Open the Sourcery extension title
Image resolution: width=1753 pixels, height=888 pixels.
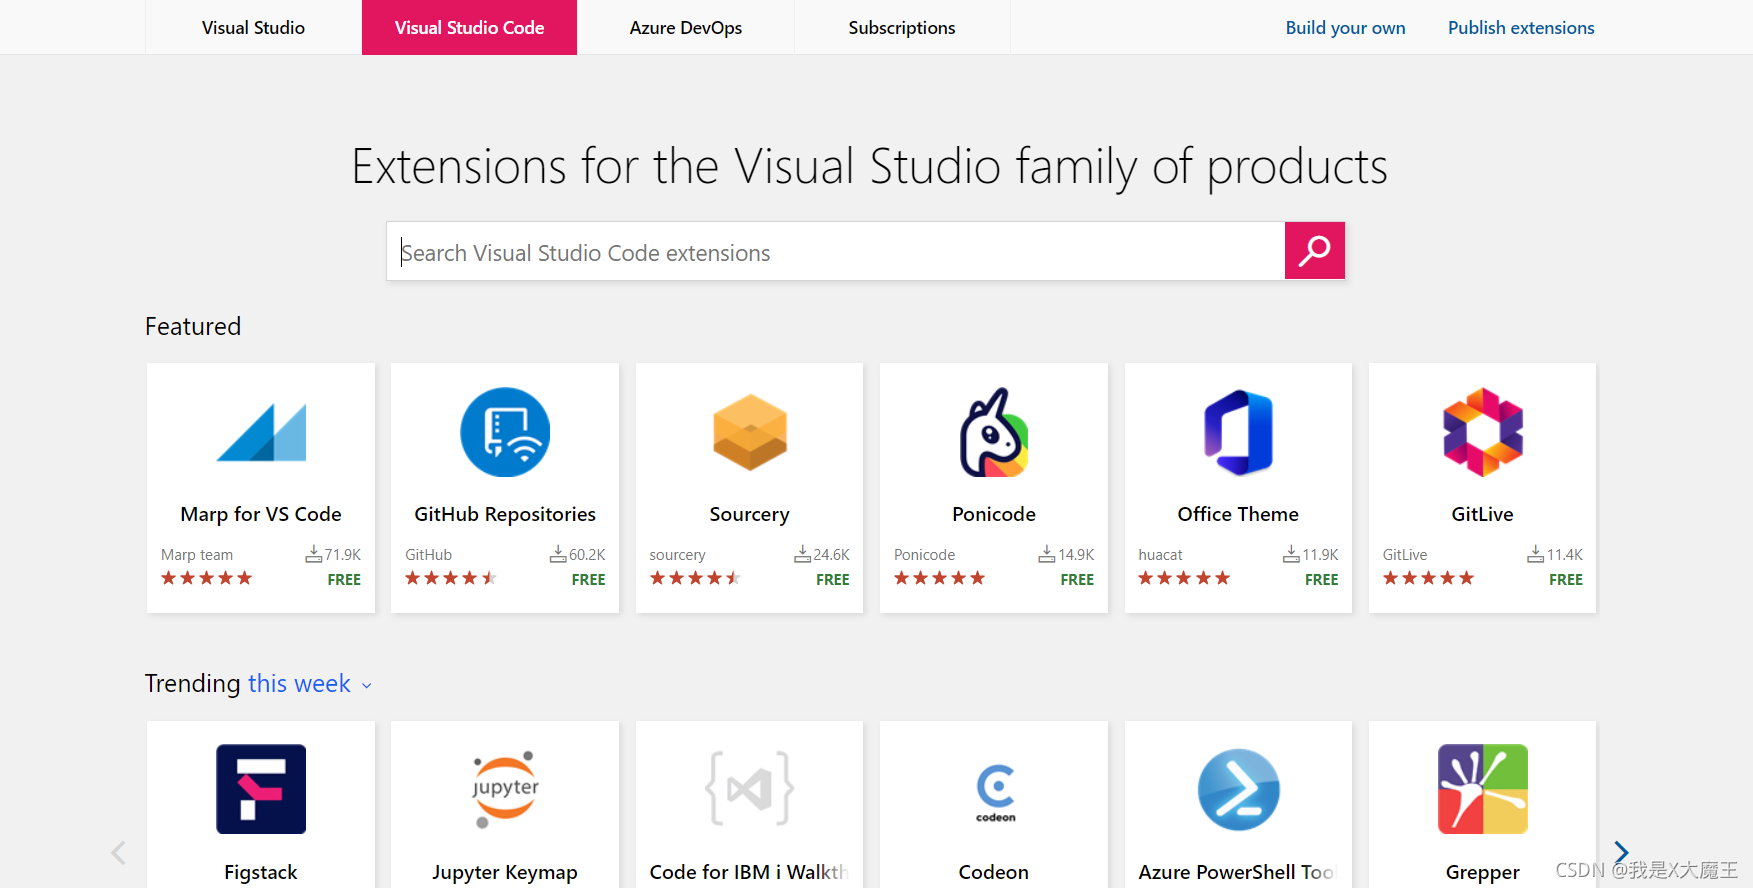pos(750,514)
